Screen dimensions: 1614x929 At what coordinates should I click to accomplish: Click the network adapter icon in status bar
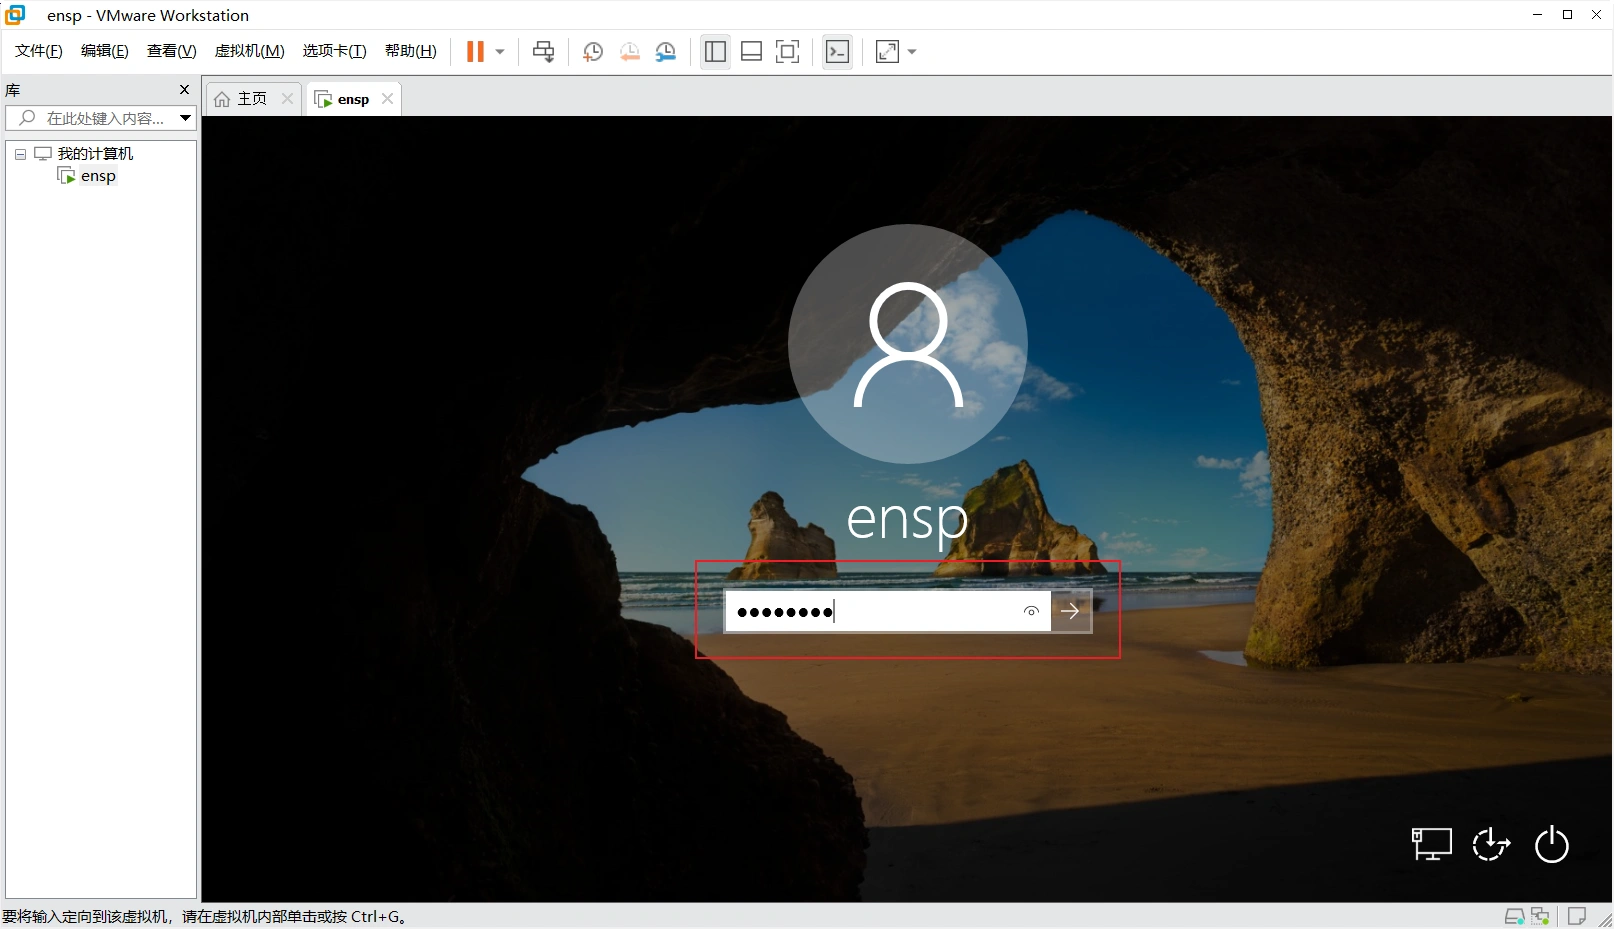click(1541, 916)
